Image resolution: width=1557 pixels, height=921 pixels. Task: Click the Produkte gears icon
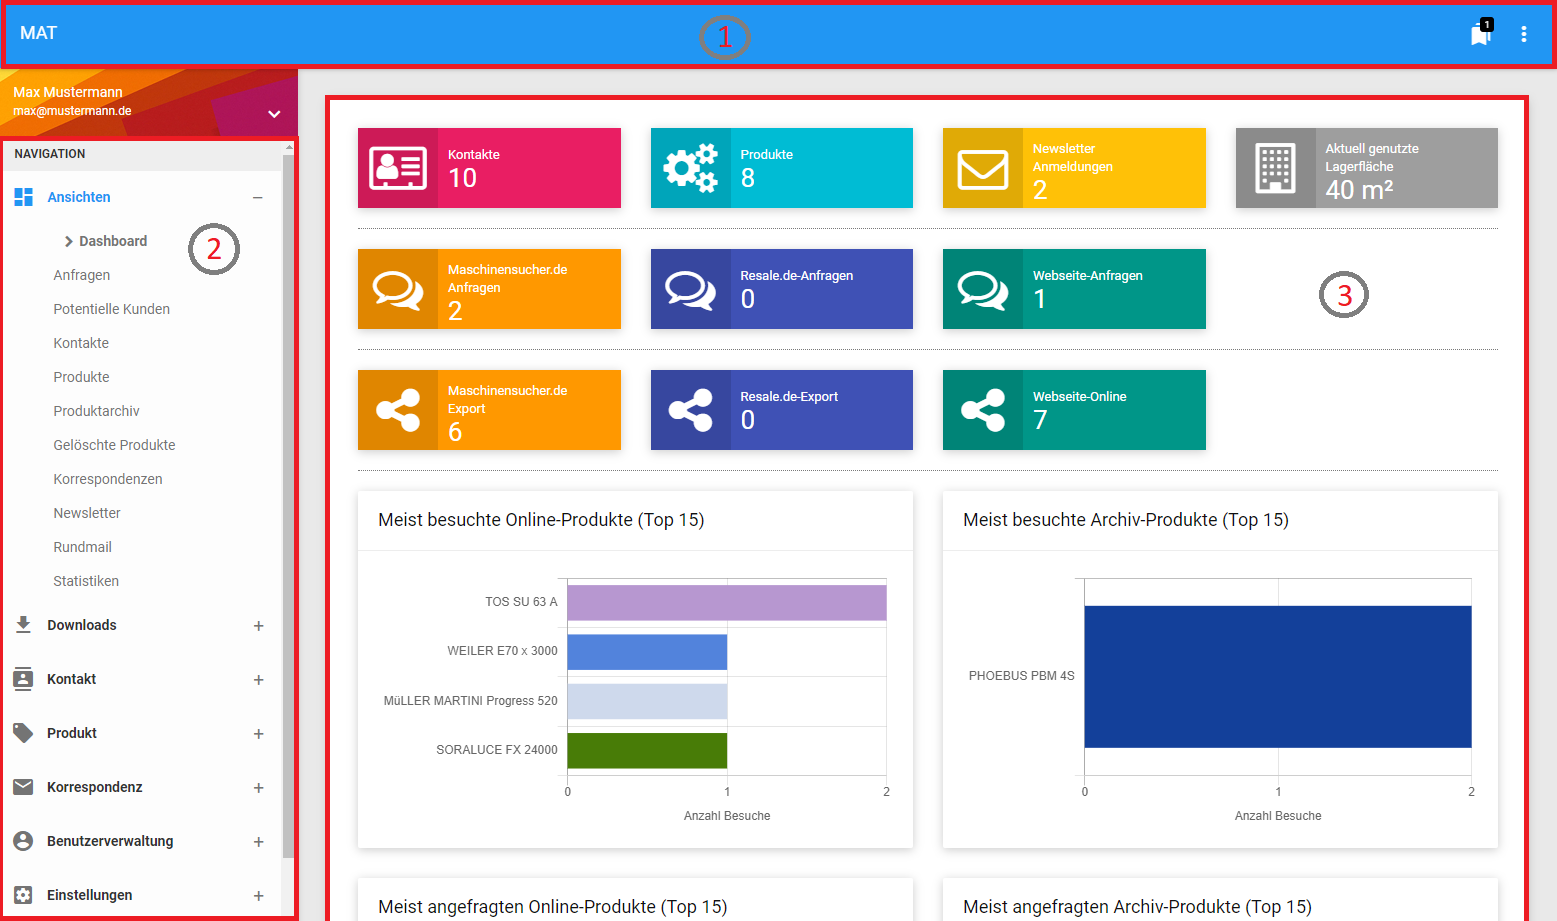point(690,168)
